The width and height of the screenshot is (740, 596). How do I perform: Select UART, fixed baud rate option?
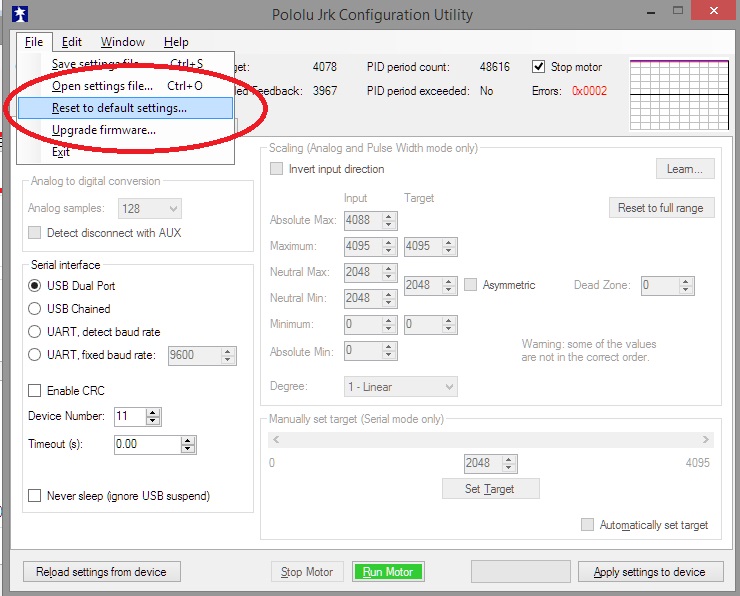coord(34,354)
